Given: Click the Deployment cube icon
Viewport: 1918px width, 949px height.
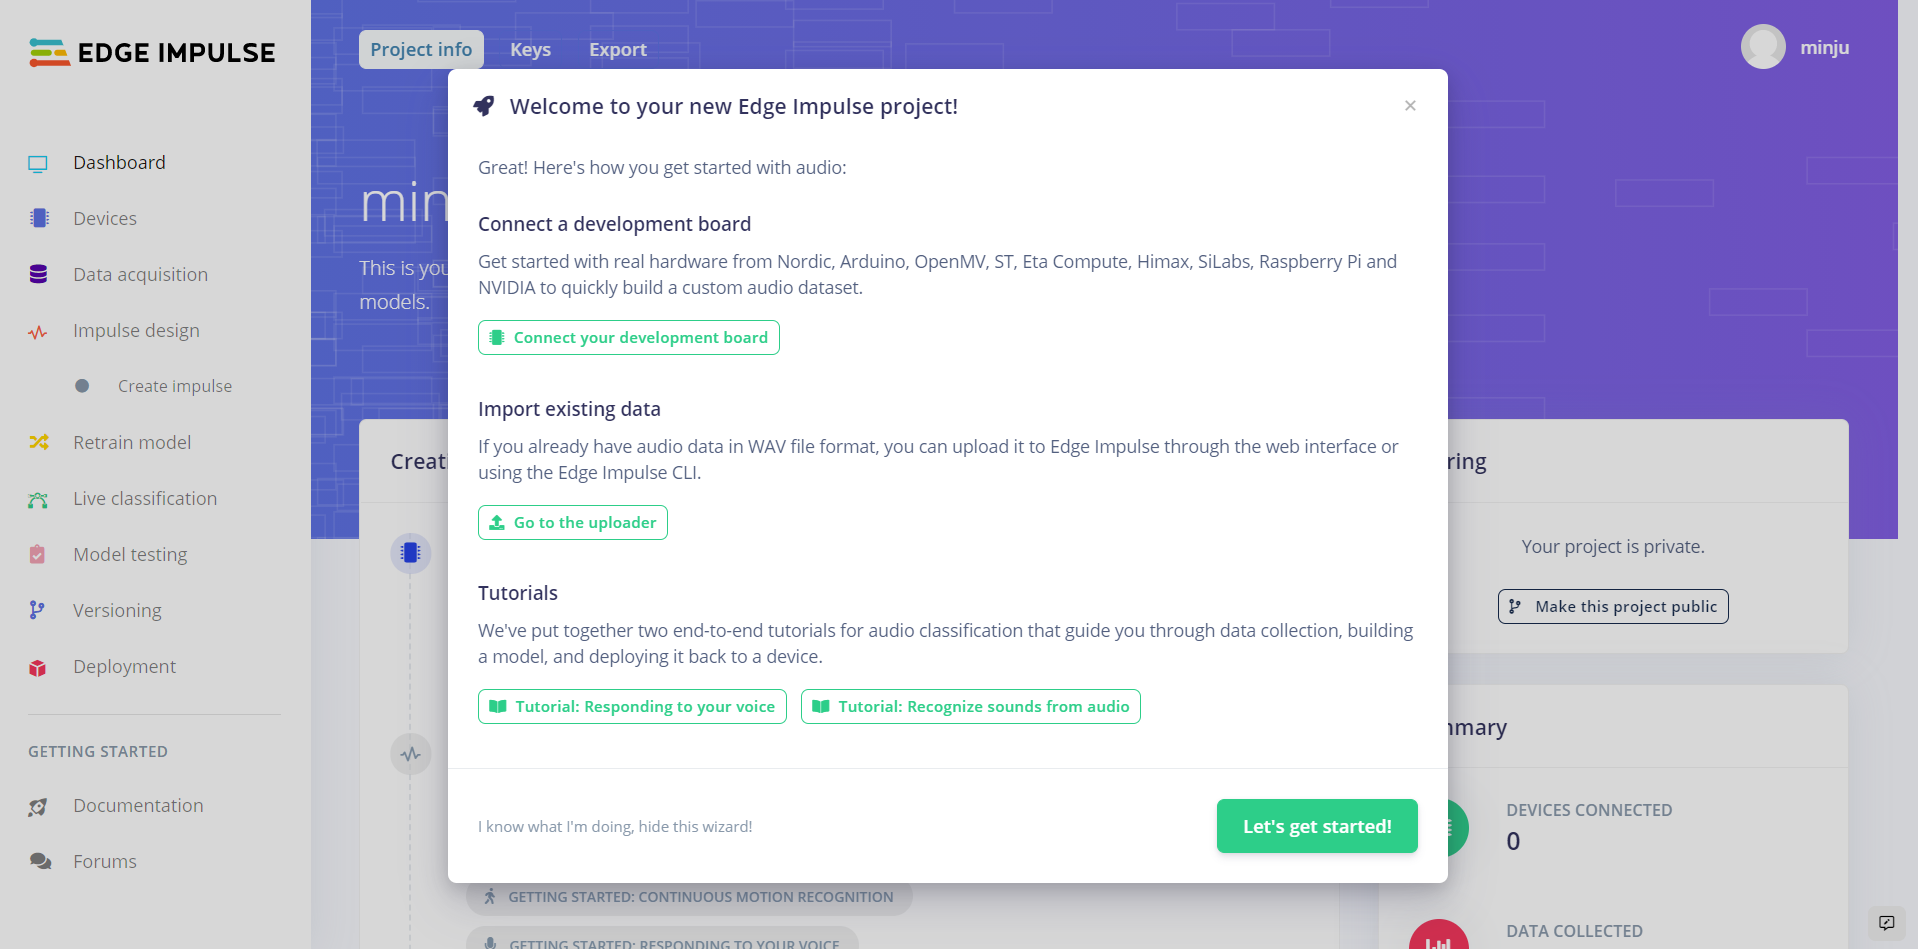Looking at the screenshot, I should point(38,667).
